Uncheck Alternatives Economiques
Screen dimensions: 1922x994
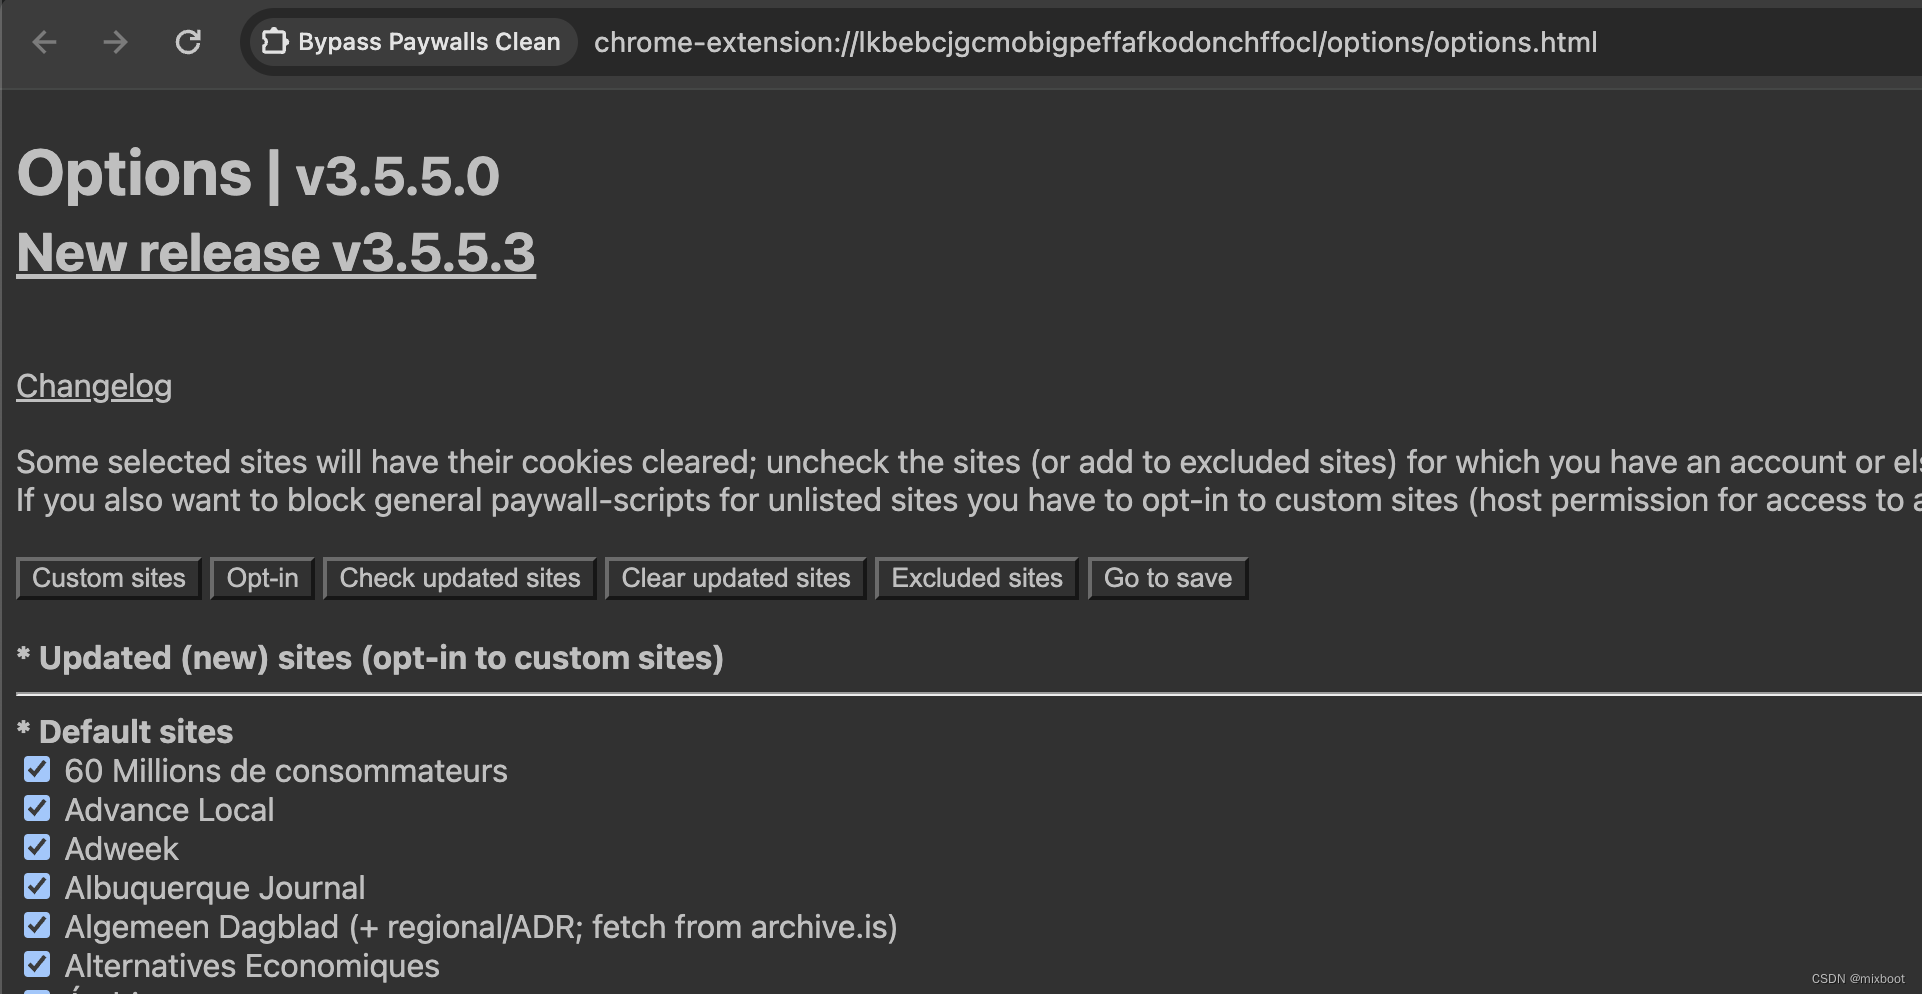coord(37,964)
